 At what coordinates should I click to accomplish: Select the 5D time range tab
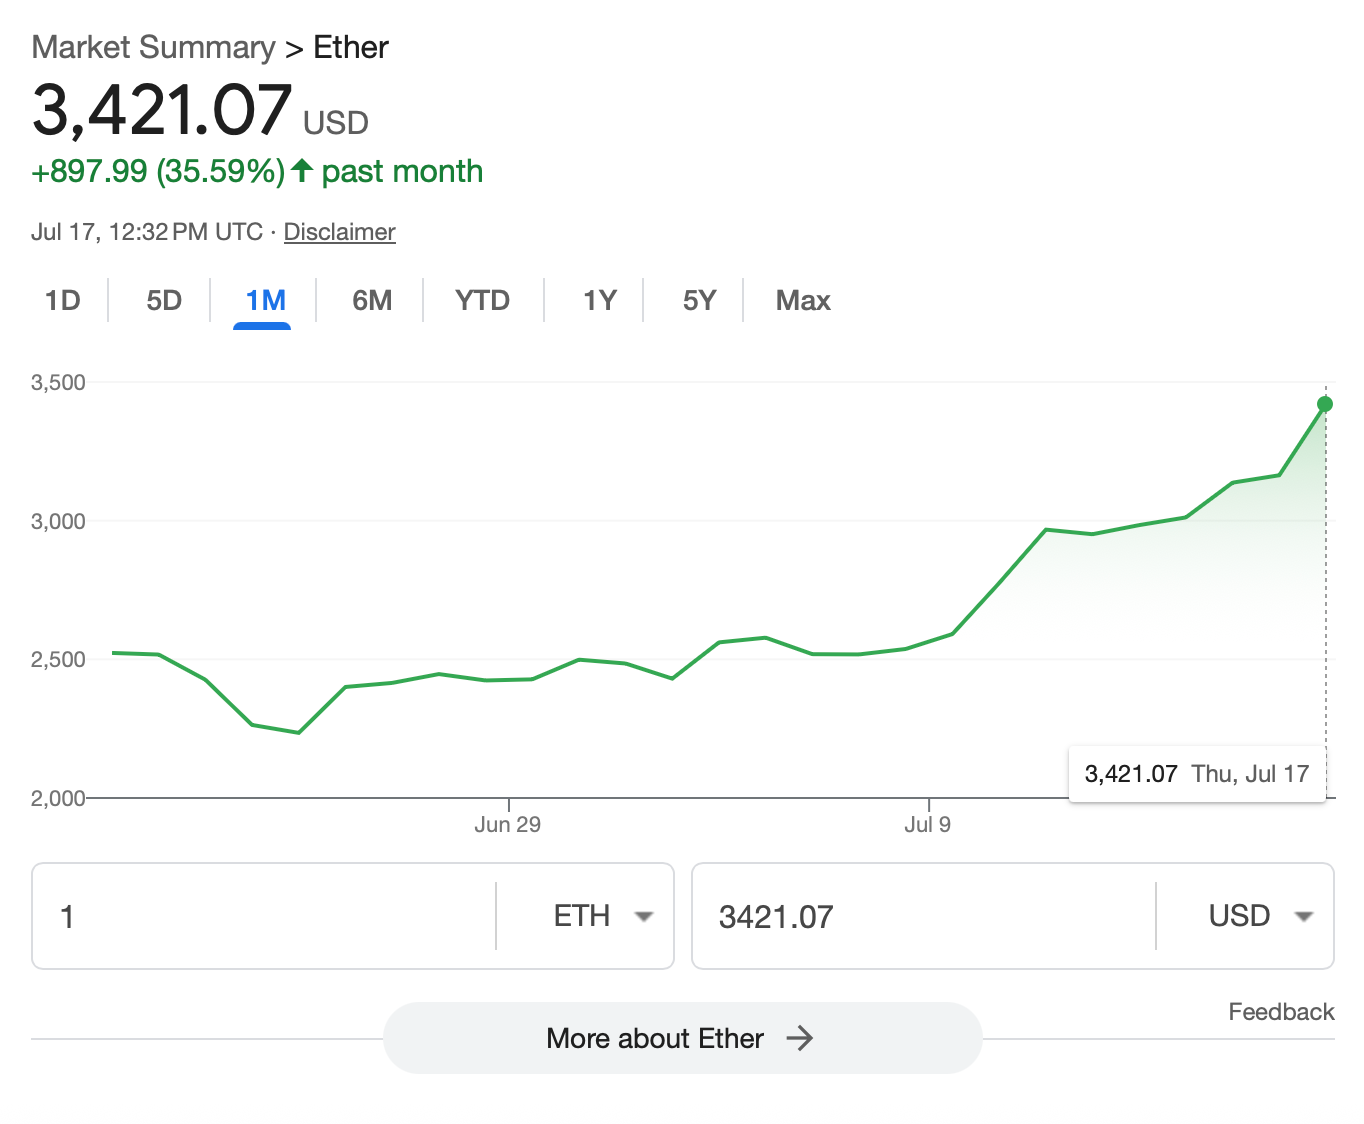pyautogui.click(x=164, y=300)
